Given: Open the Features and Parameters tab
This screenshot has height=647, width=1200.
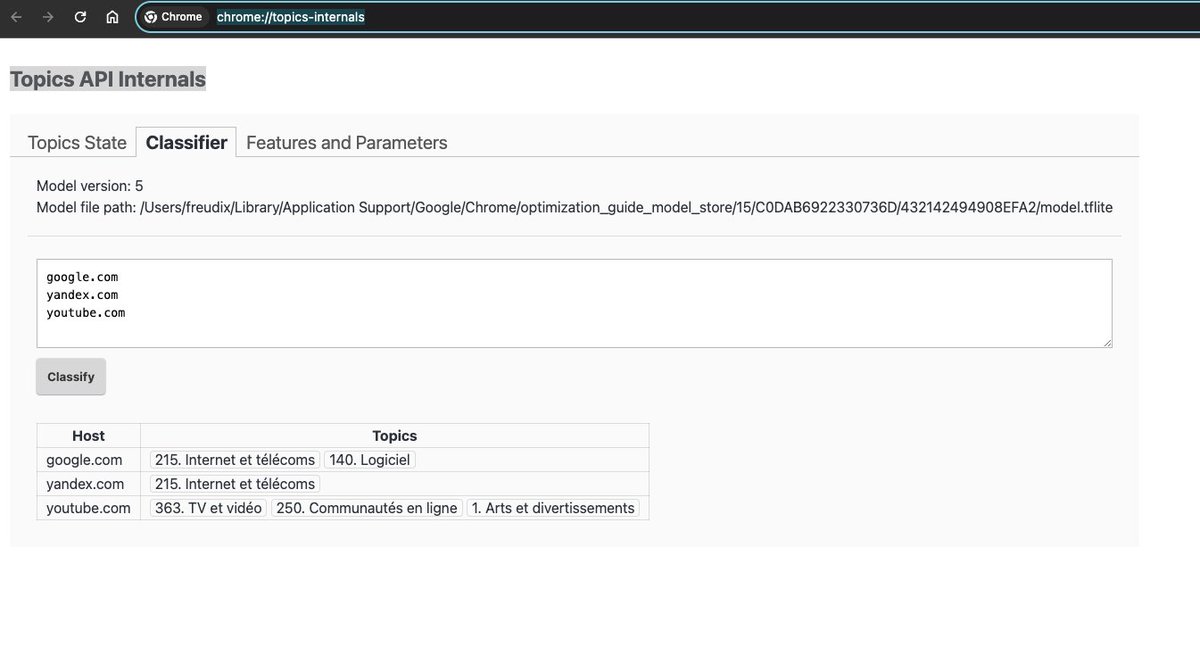Looking at the screenshot, I should pos(347,143).
